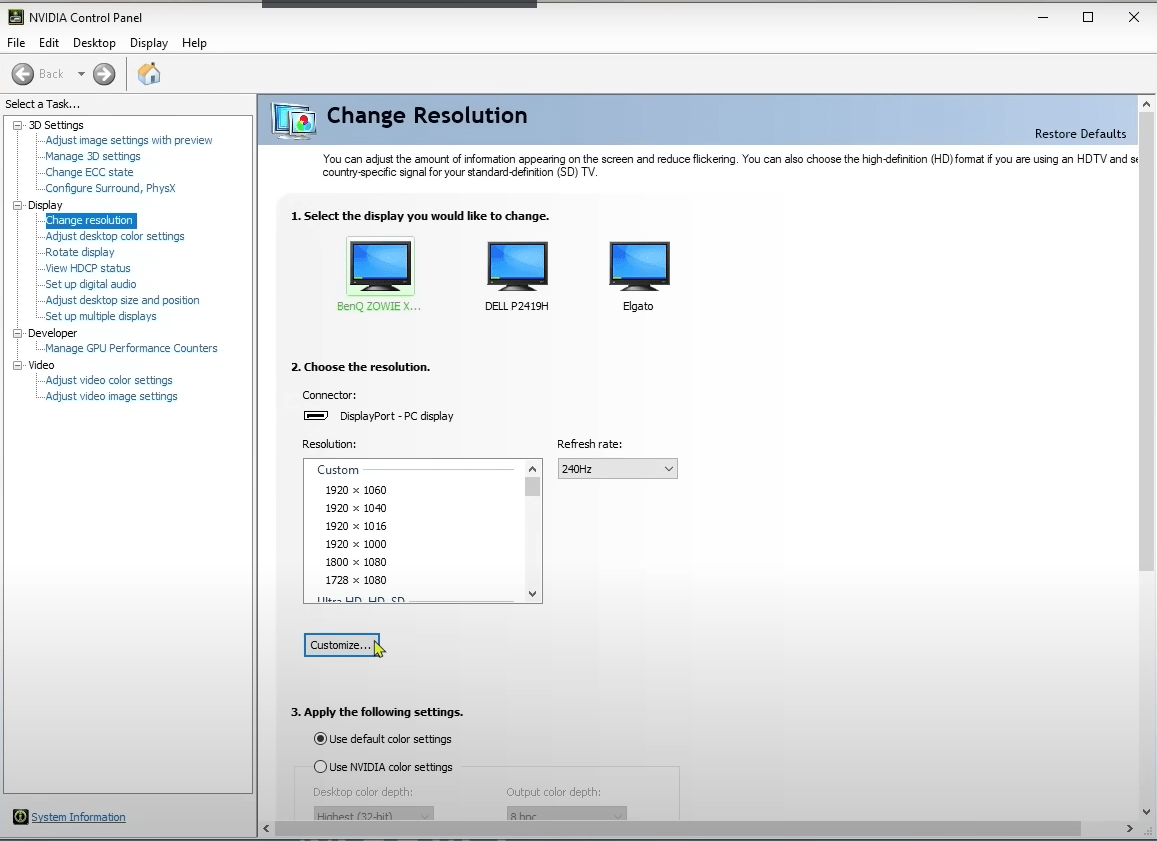1157x841 pixels.
Task: Click resolution list scroll down arrow
Action: 533,594
